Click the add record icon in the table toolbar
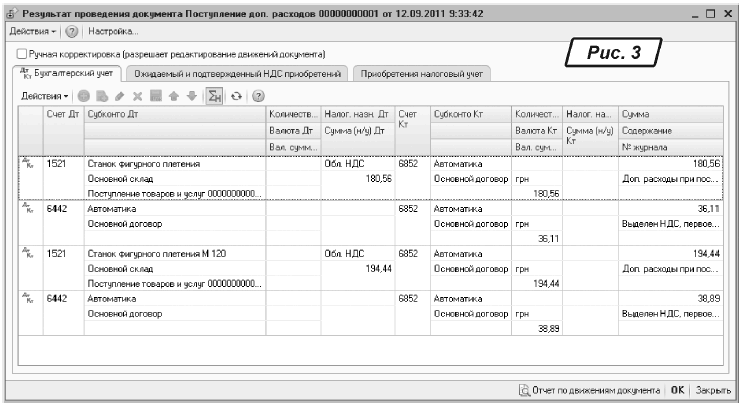Viewport: 742px width, 406px height. click(x=84, y=97)
